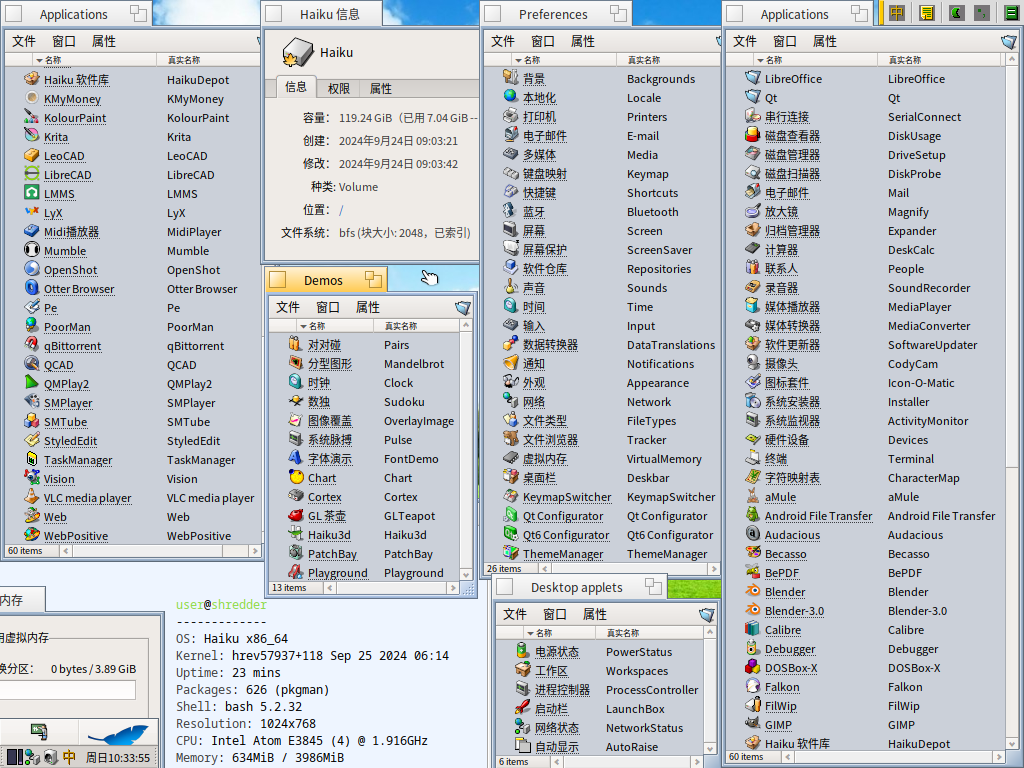Select the LaunchBox rocket icon in Desktop applets
The image size is (1024, 768).
pyautogui.click(x=522, y=707)
